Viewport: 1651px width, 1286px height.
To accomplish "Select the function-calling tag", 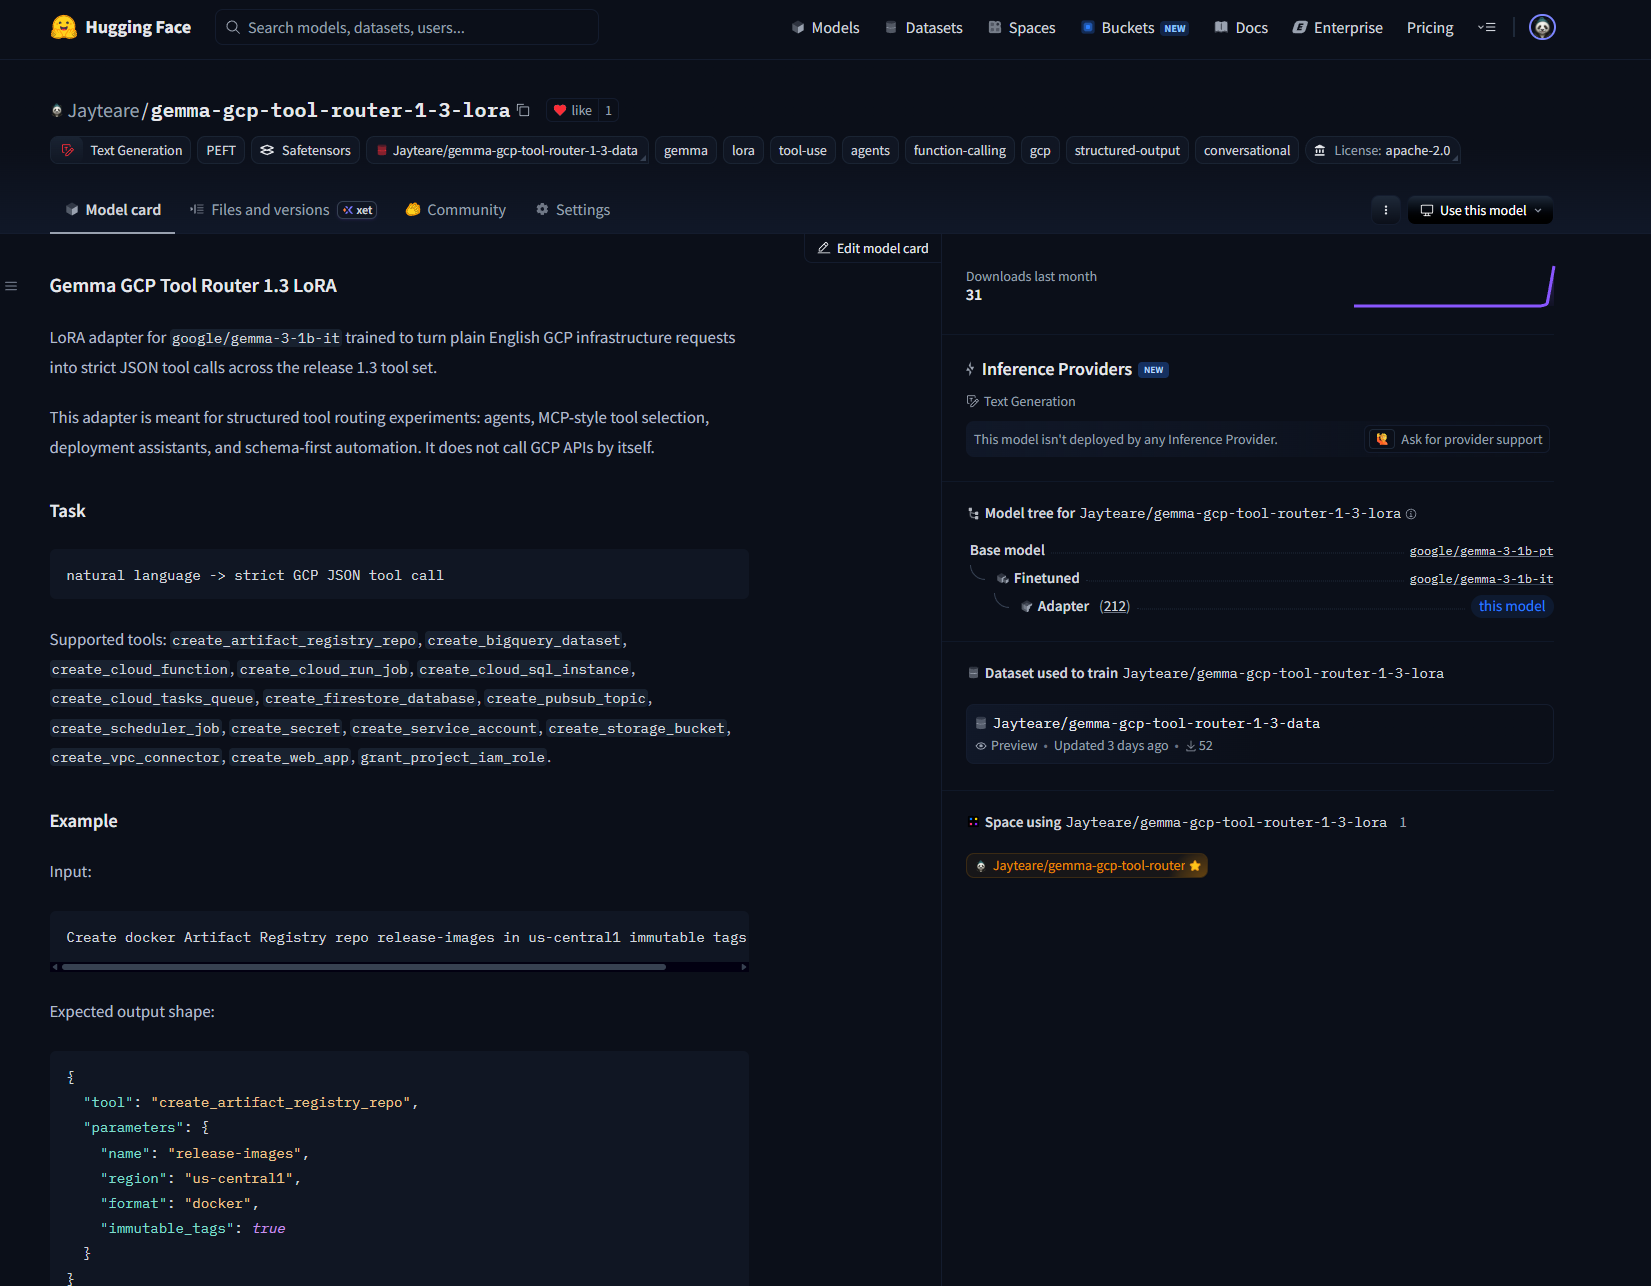I will (x=960, y=150).
